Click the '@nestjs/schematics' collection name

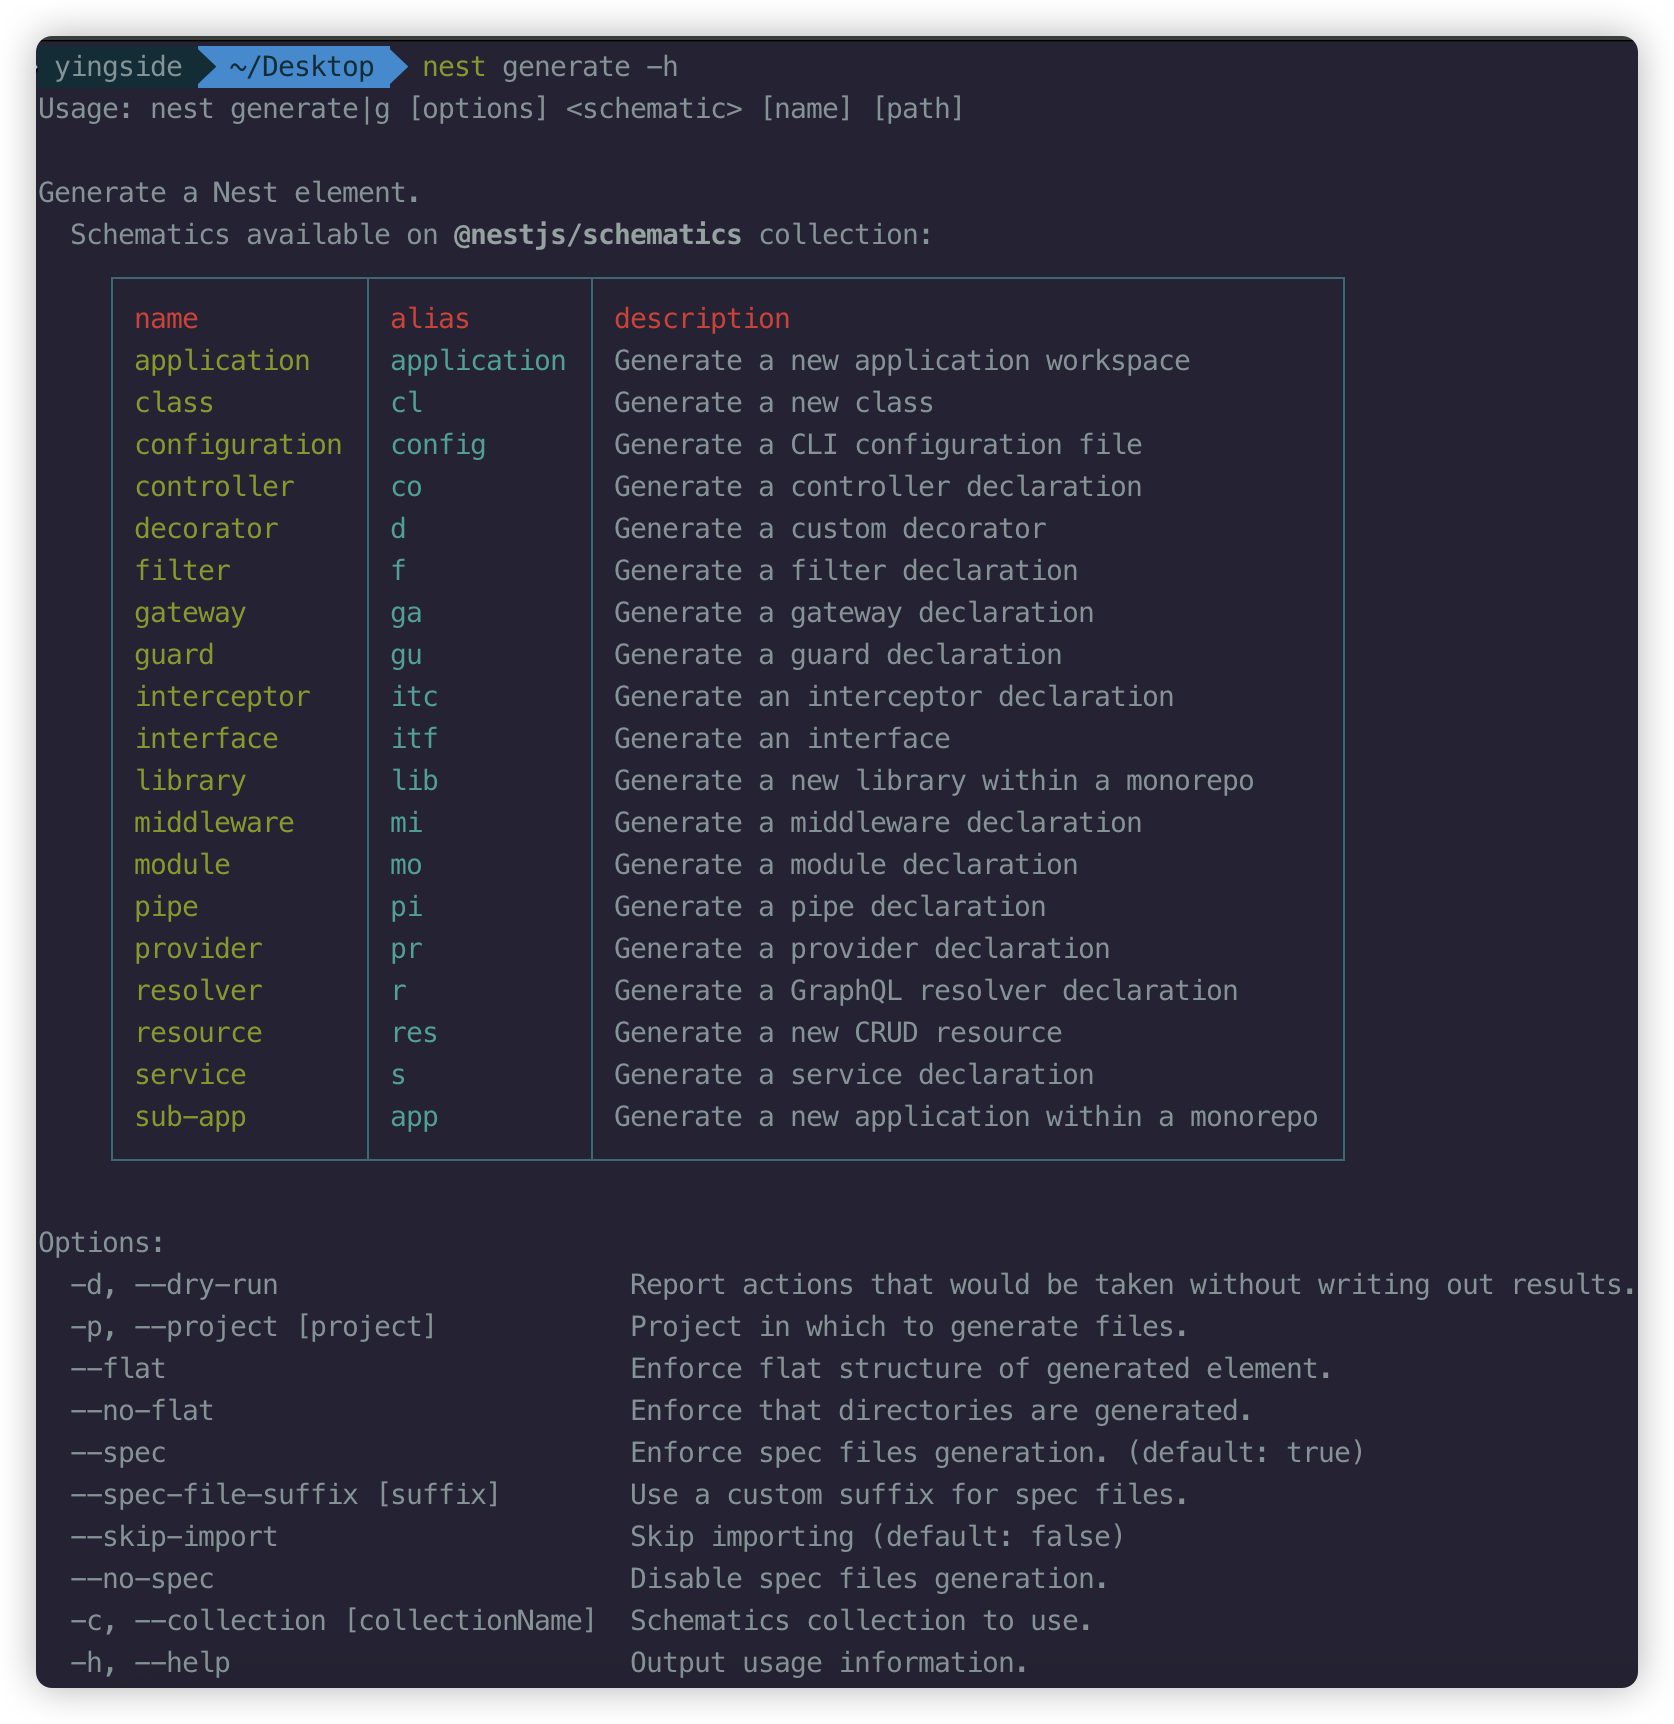point(598,235)
